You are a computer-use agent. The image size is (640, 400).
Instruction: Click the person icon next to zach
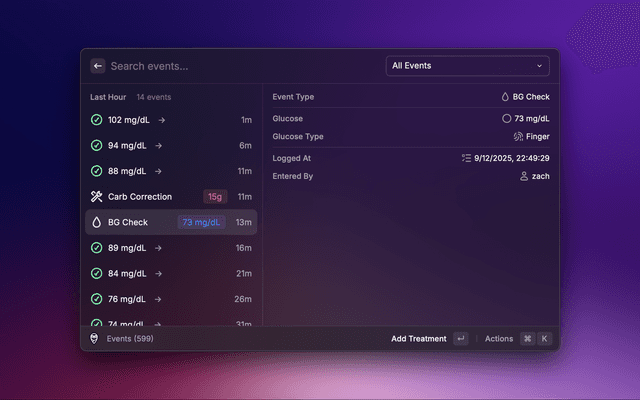pyautogui.click(x=524, y=176)
